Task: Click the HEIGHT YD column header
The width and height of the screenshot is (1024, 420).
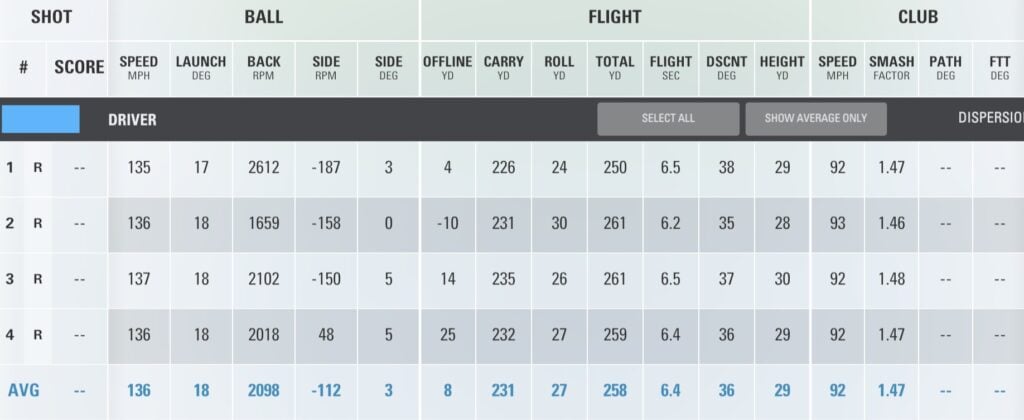Action: pos(782,67)
